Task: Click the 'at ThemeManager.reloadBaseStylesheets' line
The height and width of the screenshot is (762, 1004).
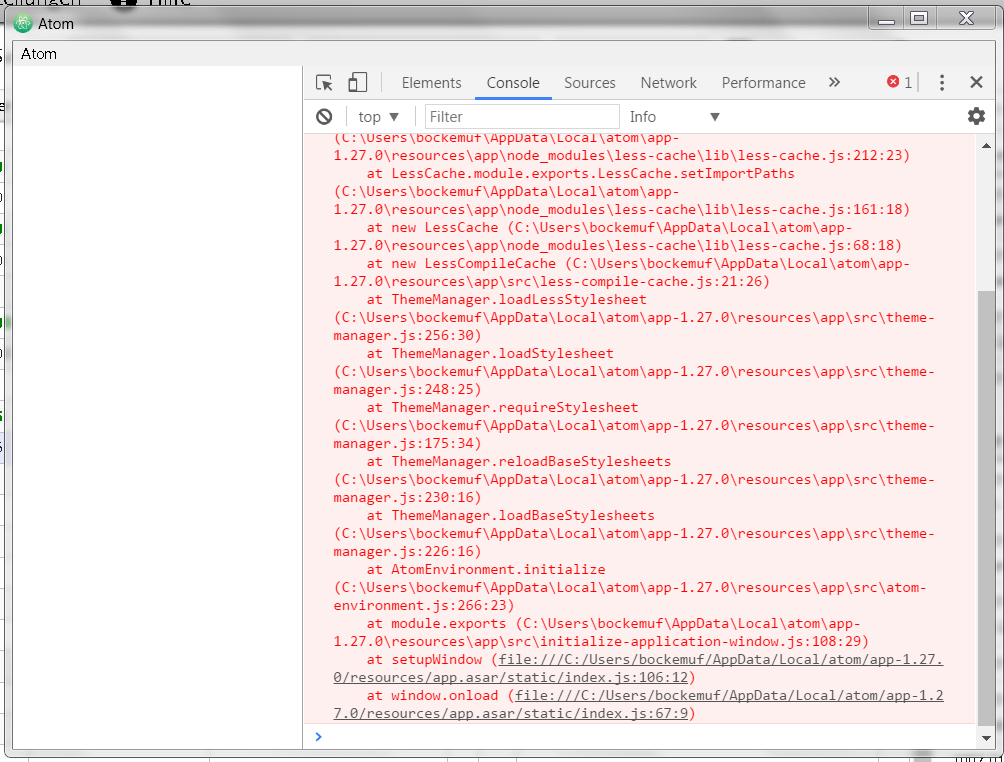Action: (x=519, y=461)
